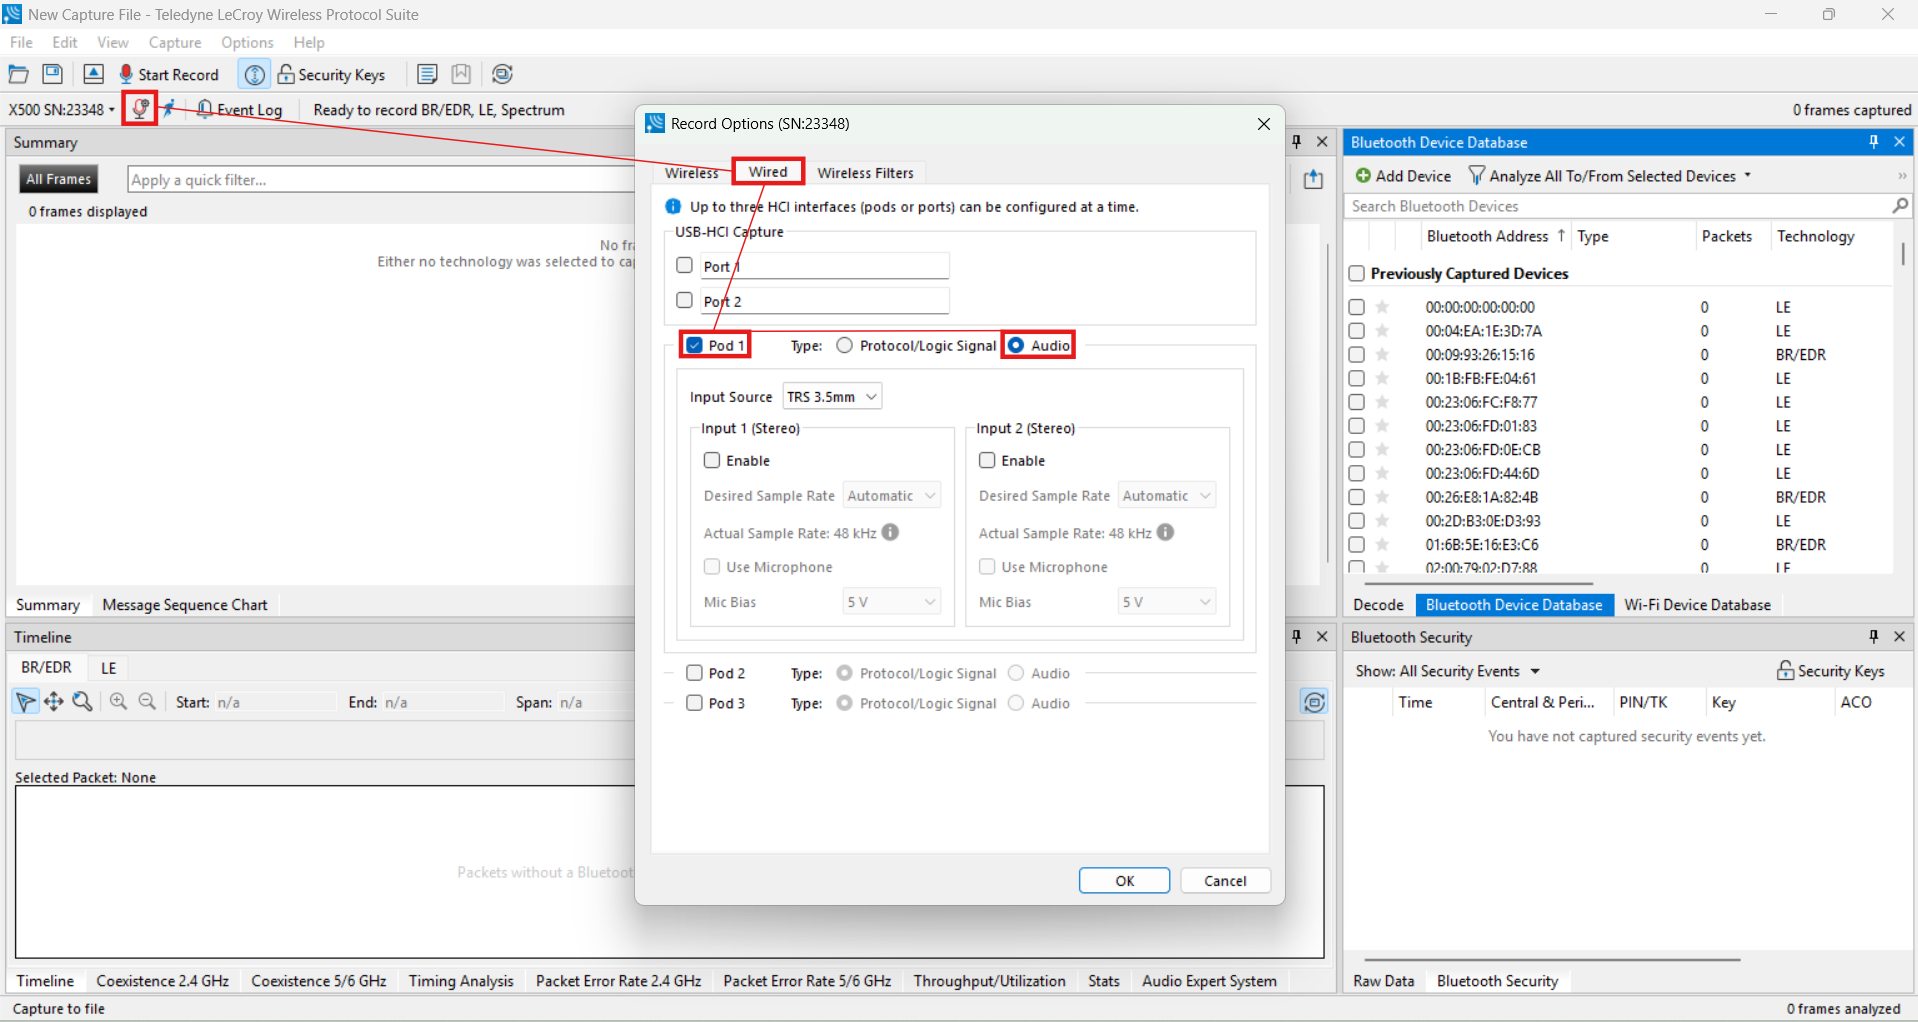
Task: Click the record options icon next to X500
Action: (x=140, y=109)
